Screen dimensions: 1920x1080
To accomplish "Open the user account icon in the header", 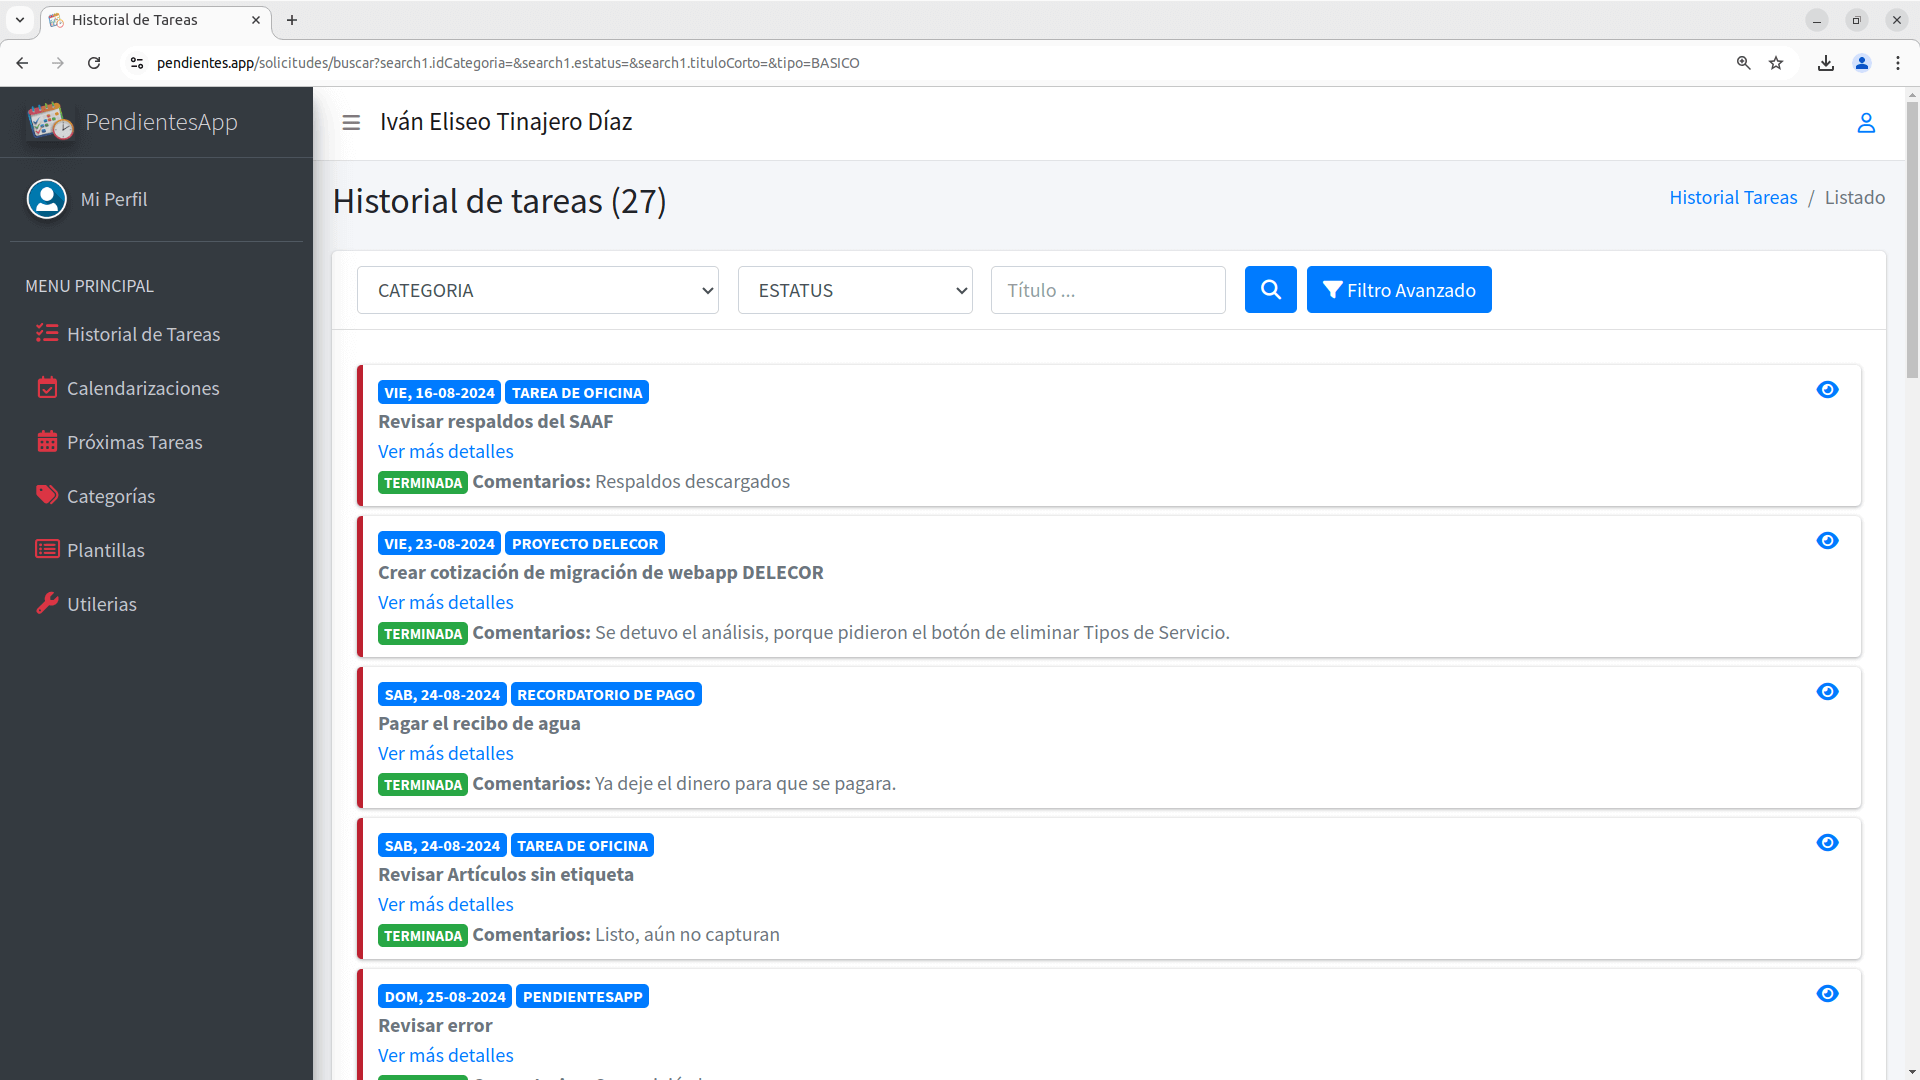I will point(1866,122).
